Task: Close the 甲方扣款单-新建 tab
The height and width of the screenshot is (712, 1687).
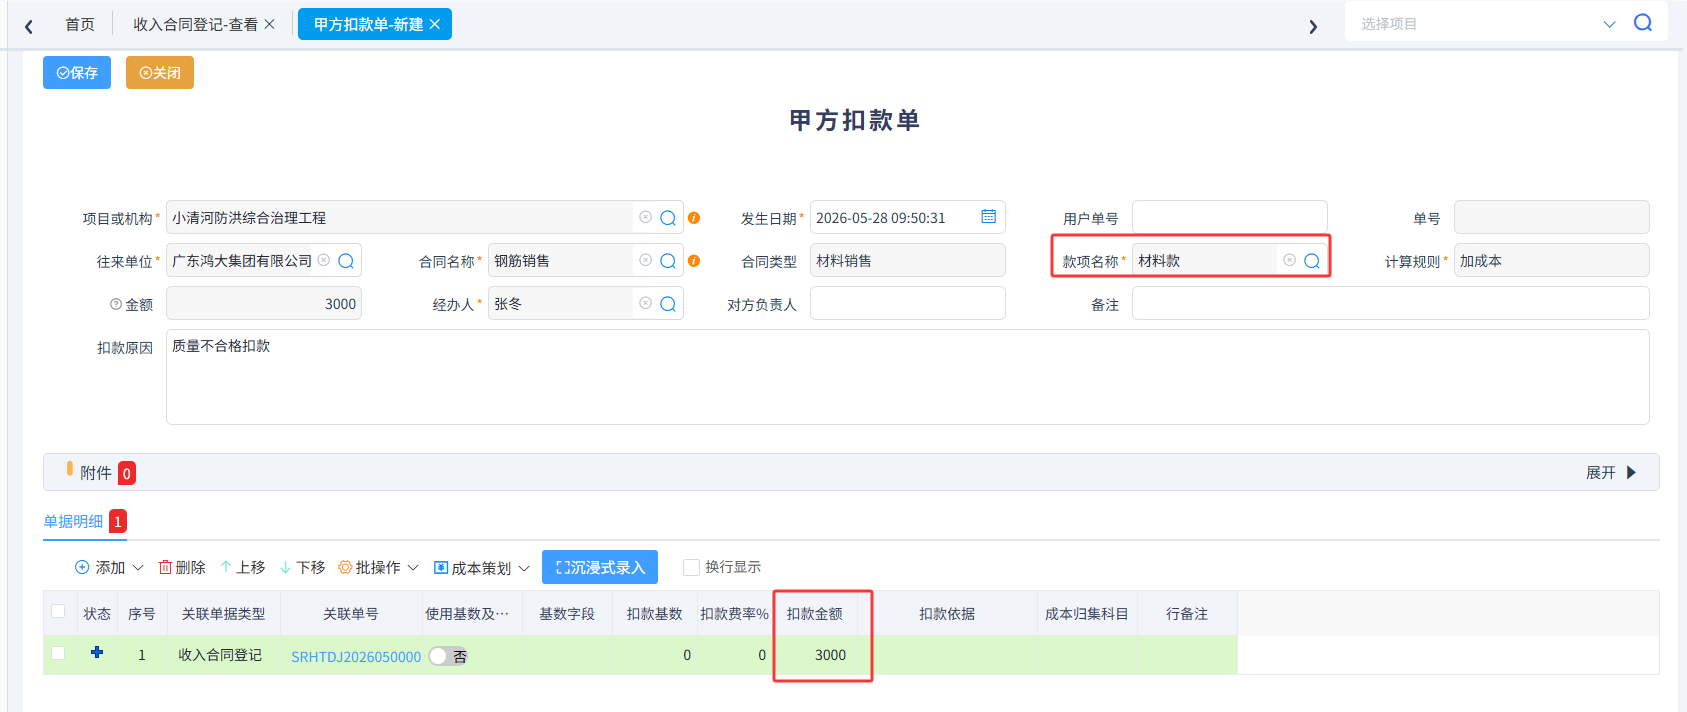Action: pos(435,24)
